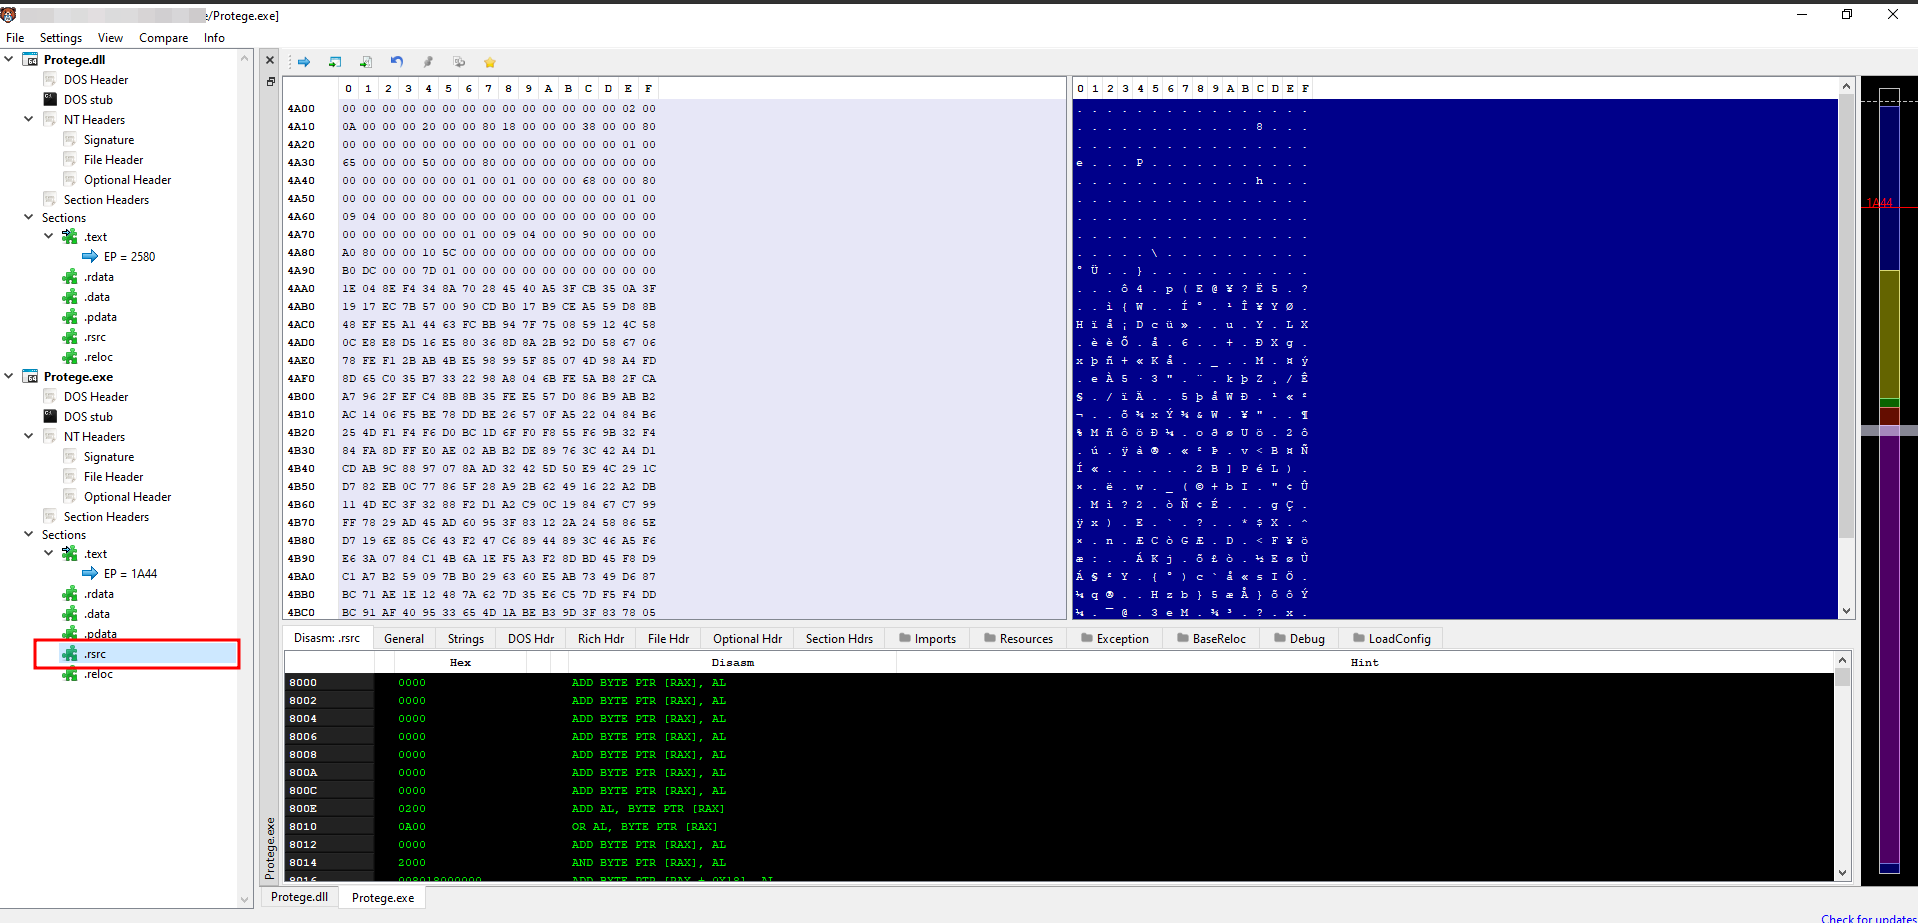Click the blue arrow go-to-entry-point toolbar icon
Image resolution: width=1918 pixels, height=923 pixels.
click(304, 62)
